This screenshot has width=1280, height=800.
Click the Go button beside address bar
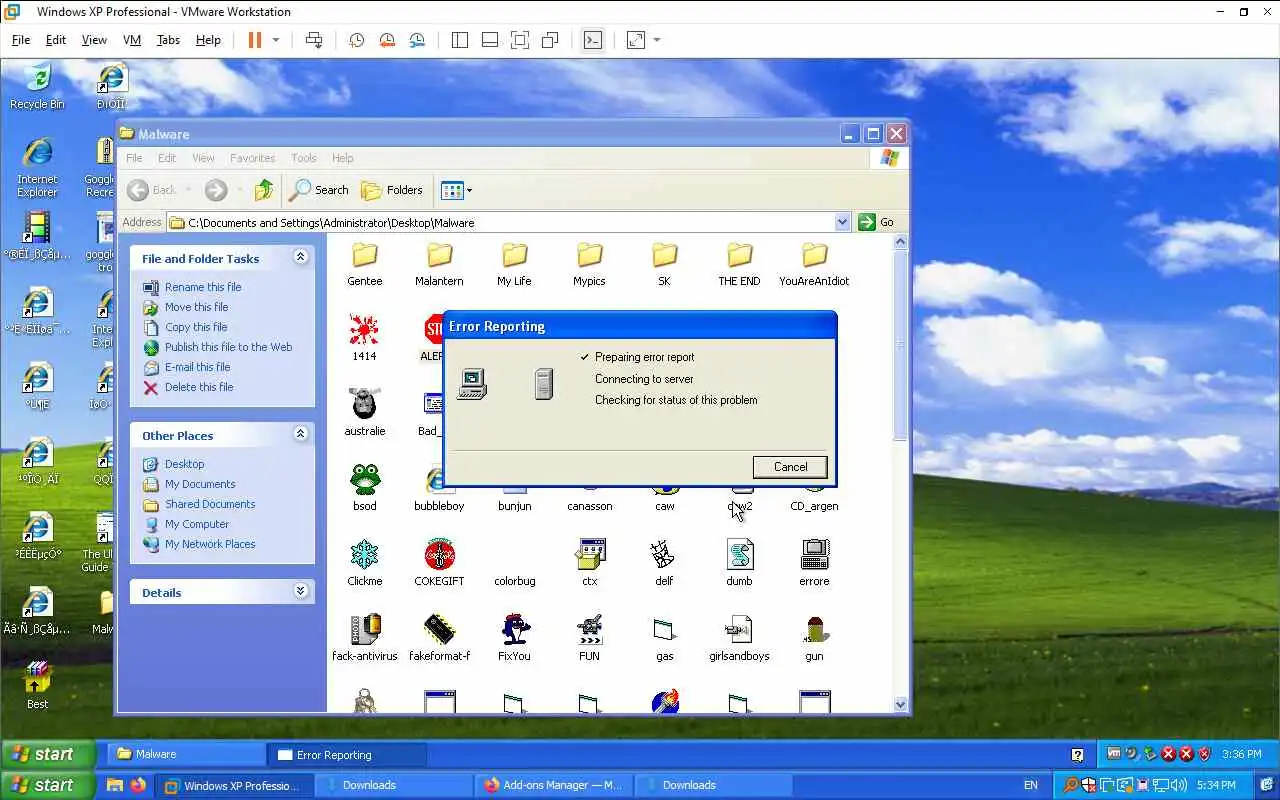876,222
